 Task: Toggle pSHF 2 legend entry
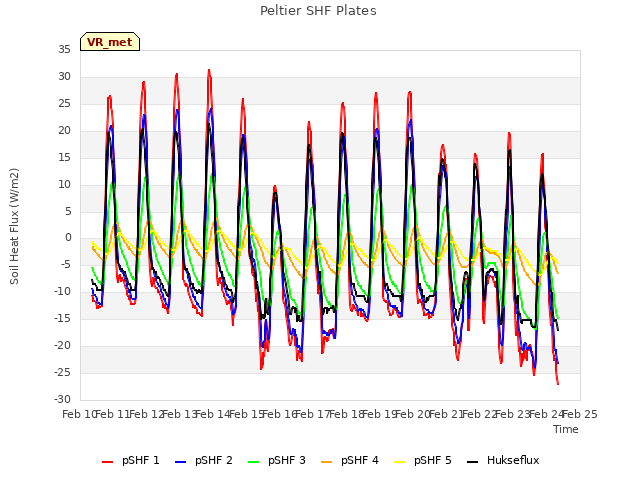204,460
